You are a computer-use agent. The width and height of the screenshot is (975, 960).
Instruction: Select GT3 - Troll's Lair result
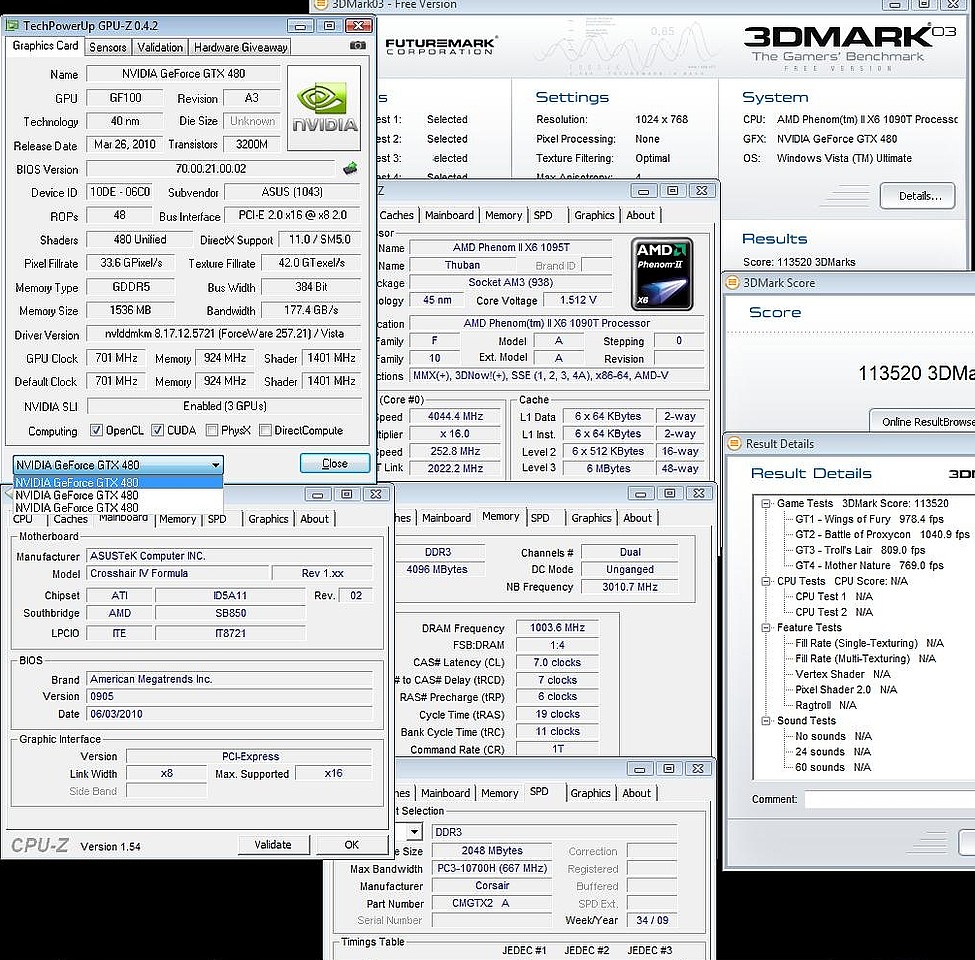860,550
